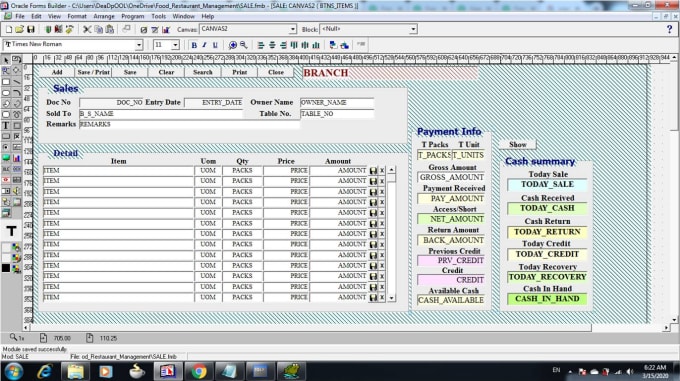Open the font size 11 dropdown

point(175,45)
